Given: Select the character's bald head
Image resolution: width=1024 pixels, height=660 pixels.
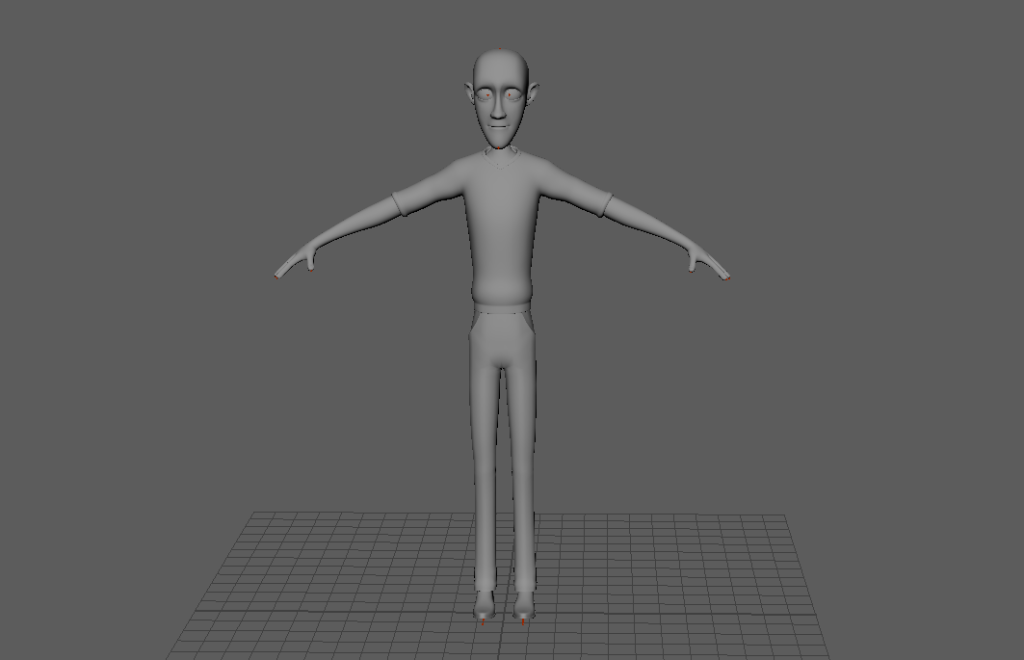Looking at the screenshot, I should (500, 69).
